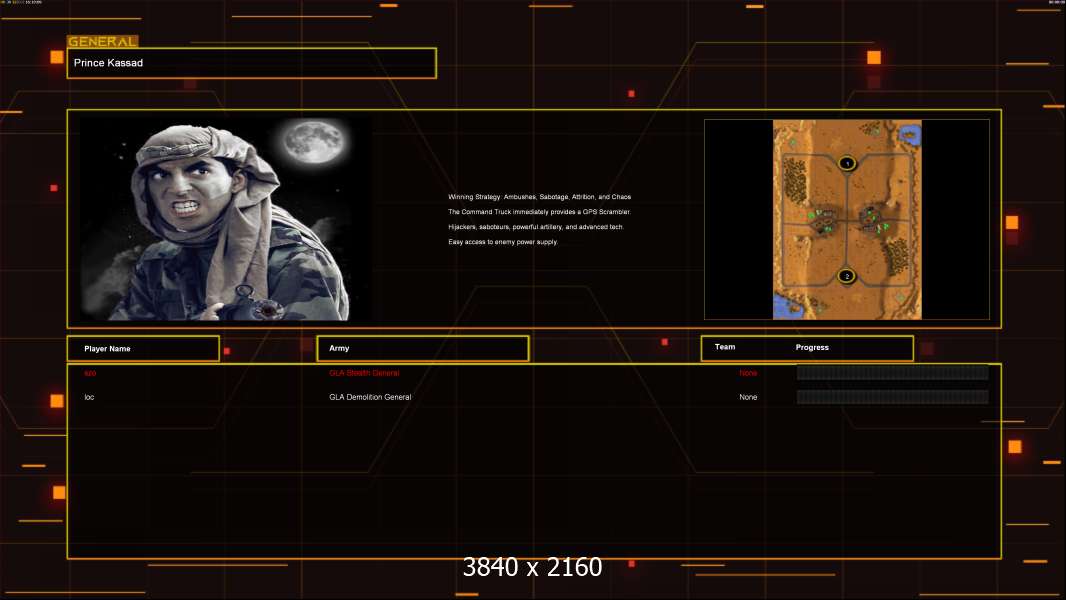Click the desert map preview thumbnail
The width and height of the screenshot is (1066, 600).
847,219
